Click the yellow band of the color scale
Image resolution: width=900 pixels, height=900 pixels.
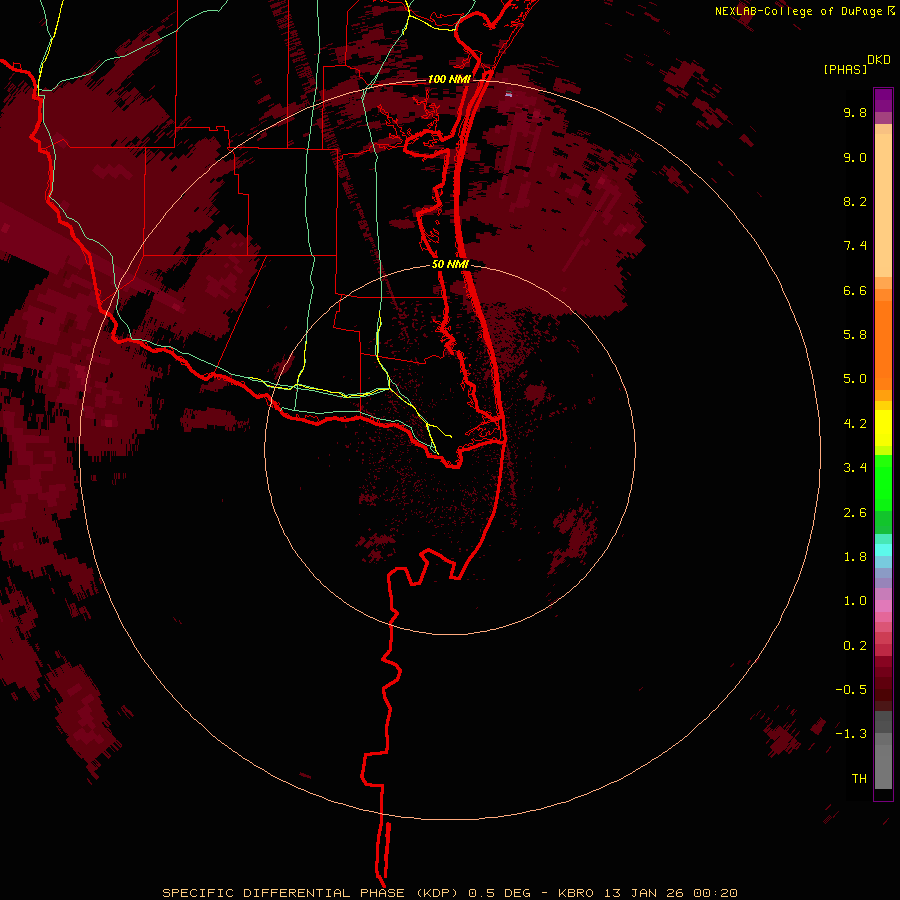883,428
